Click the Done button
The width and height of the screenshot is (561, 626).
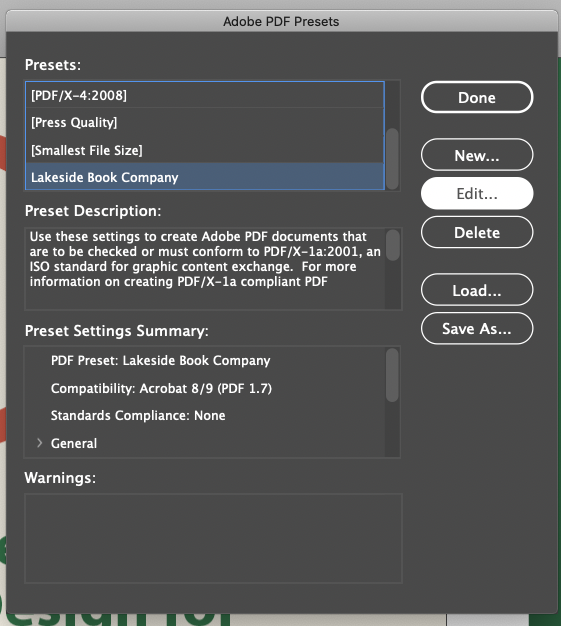(x=477, y=97)
